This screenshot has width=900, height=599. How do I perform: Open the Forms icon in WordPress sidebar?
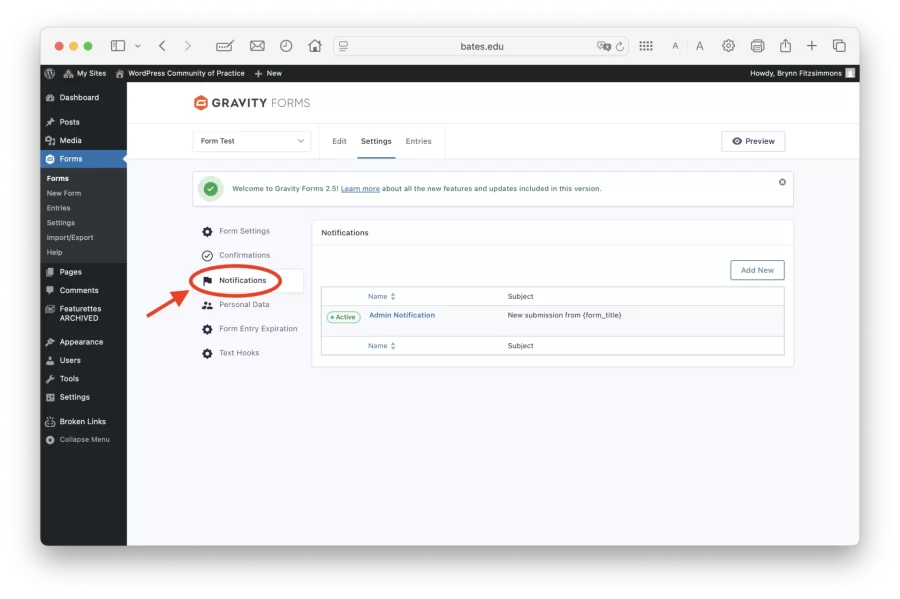coord(49,158)
